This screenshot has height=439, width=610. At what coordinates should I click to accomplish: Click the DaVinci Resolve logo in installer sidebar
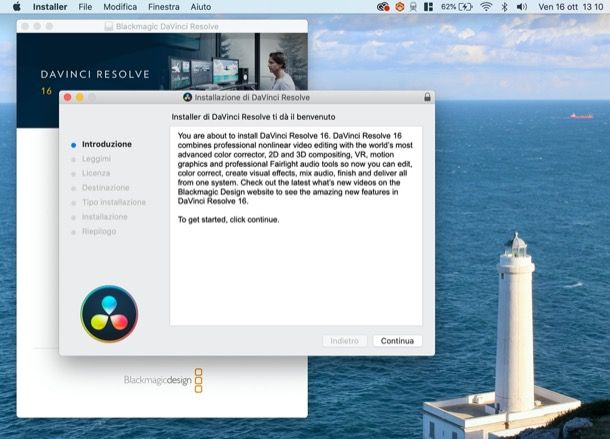[x=109, y=314]
